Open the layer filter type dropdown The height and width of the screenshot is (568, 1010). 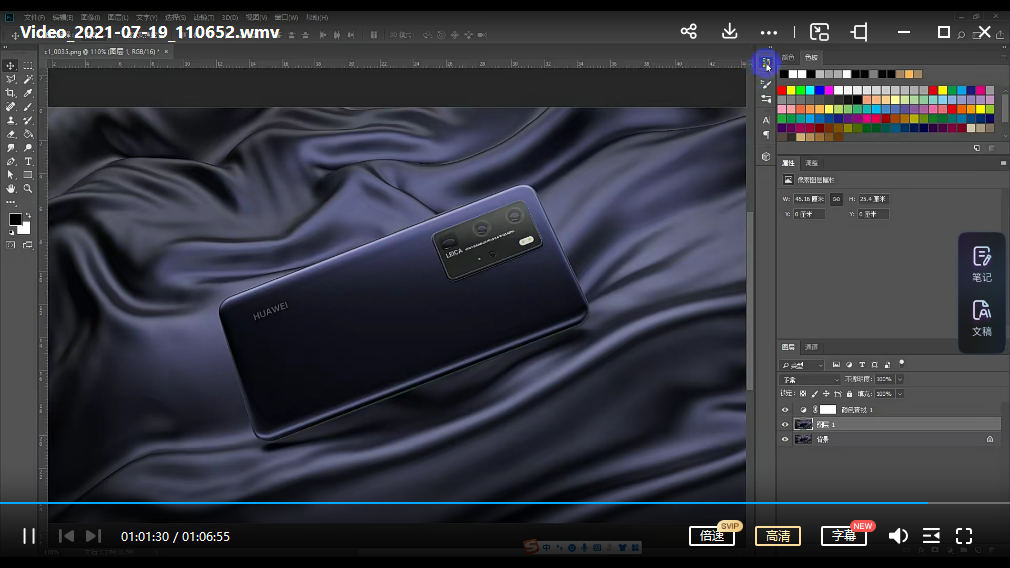coord(802,365)
